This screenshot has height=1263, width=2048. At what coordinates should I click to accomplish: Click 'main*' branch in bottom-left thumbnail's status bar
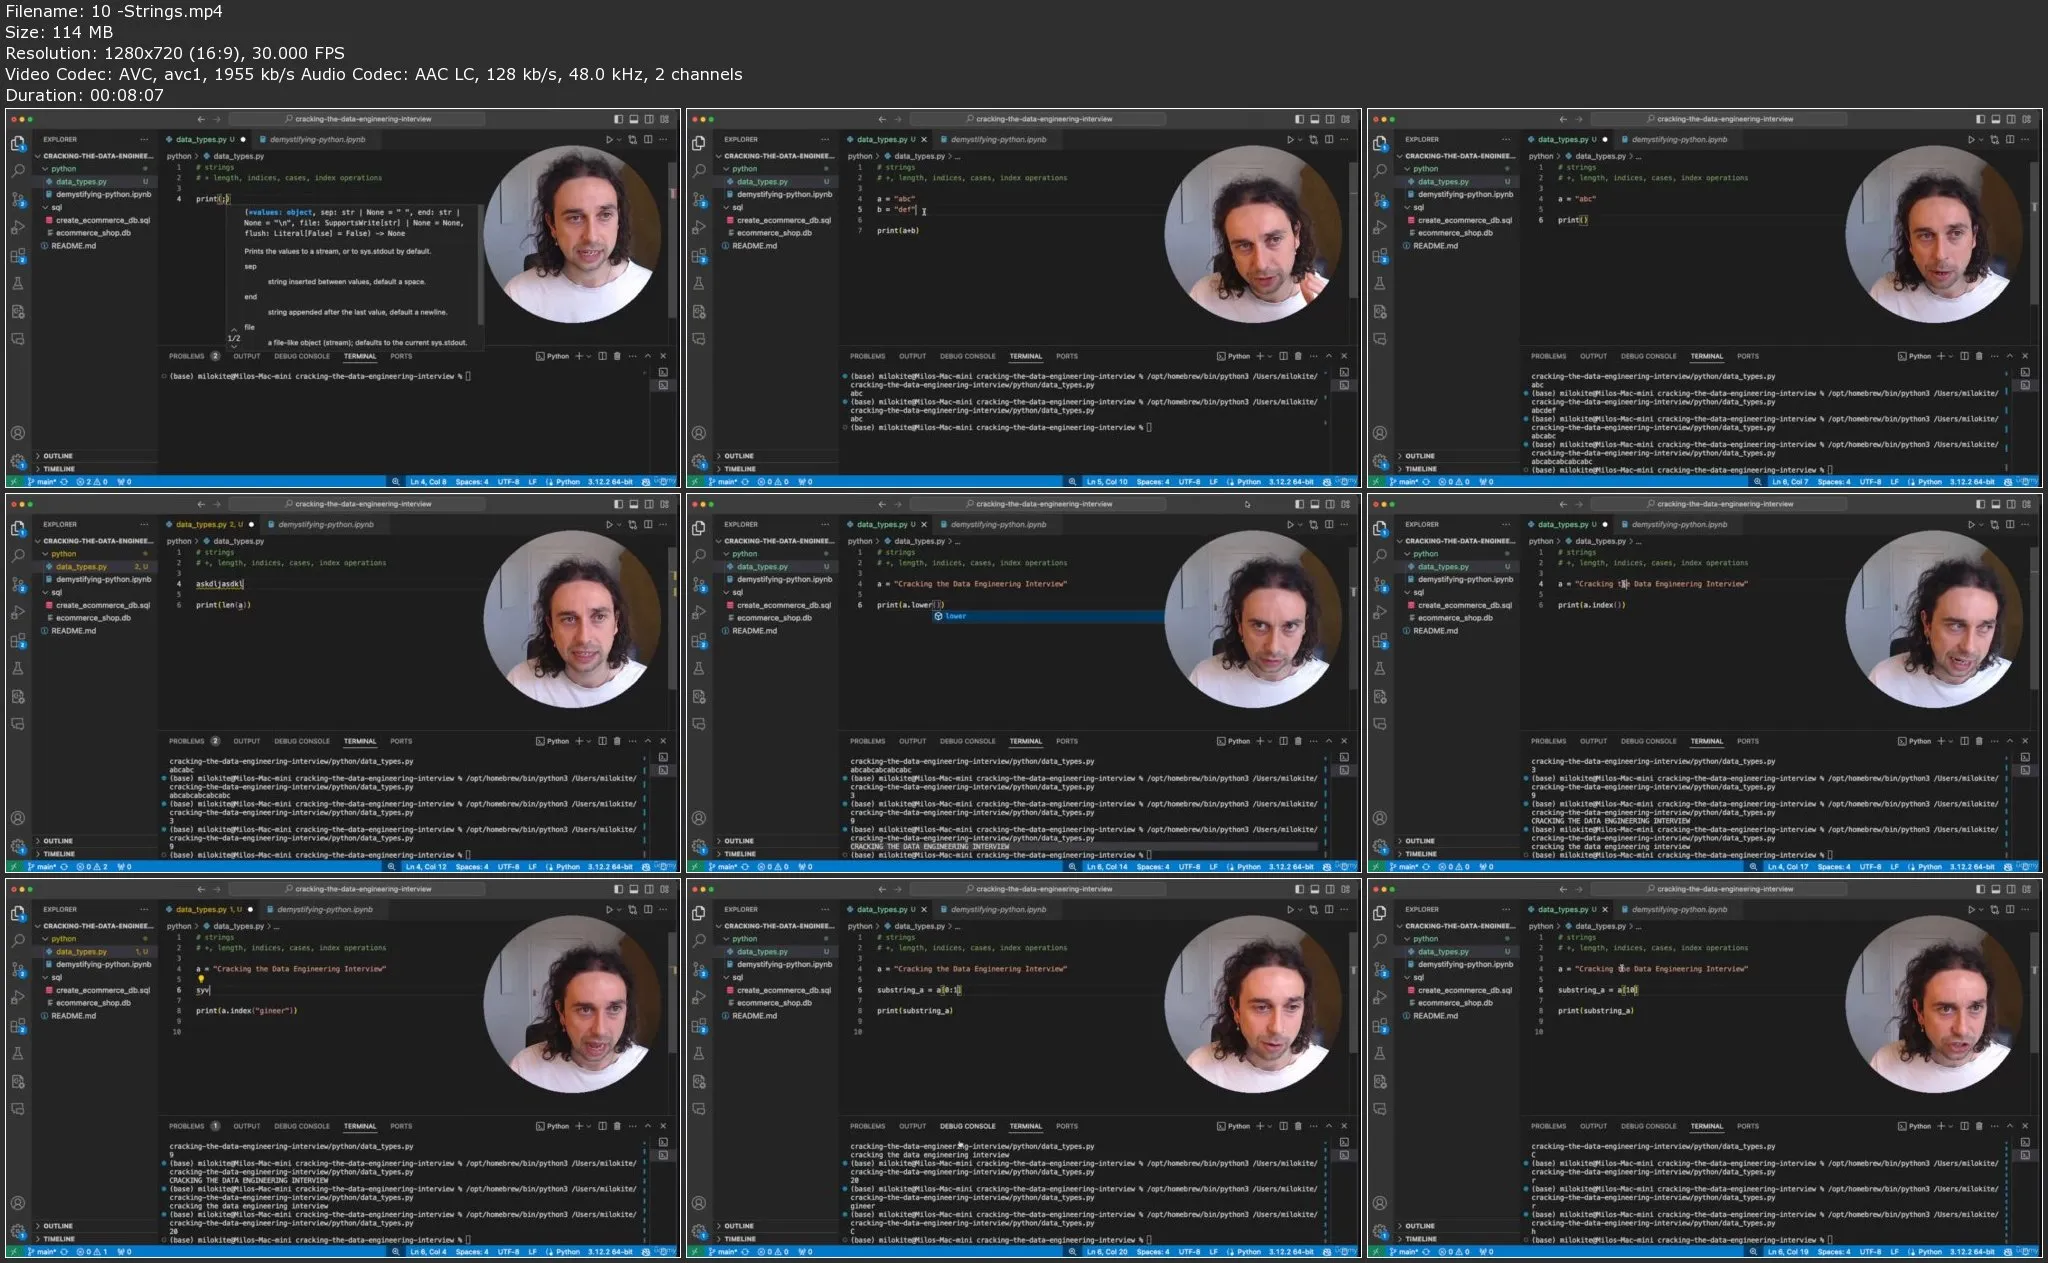pyautogui.click(x=45, y=1252)
